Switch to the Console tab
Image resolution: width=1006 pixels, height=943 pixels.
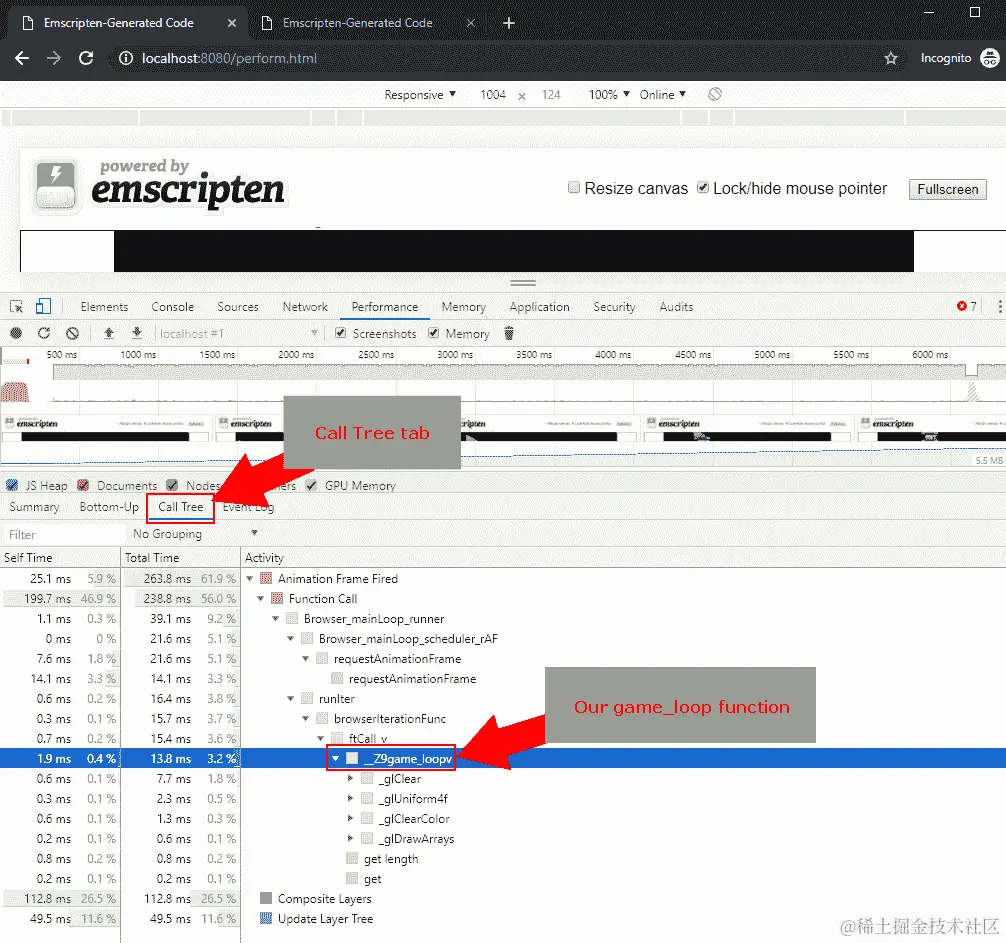coord(173,307)
